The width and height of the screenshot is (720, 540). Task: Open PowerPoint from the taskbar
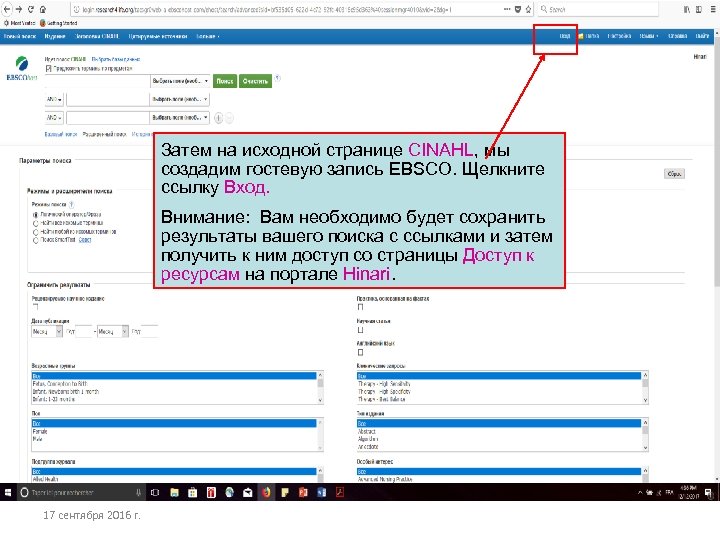303,492
